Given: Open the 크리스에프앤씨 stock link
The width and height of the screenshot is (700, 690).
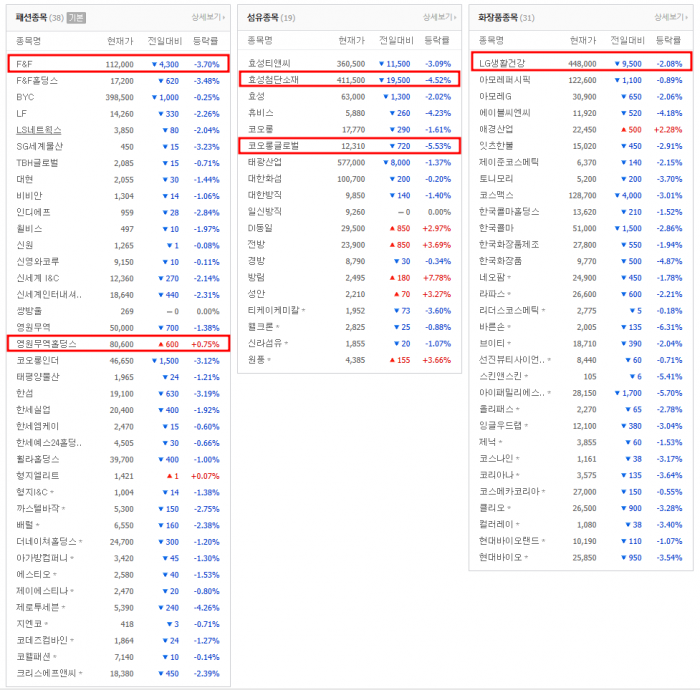Looking at the screenshot, I should (x=46, y=673).
